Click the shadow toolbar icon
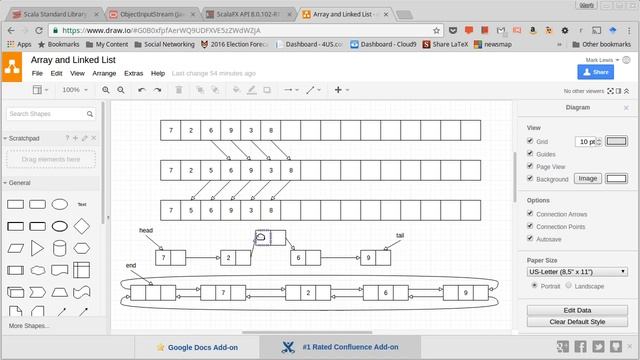This screenshot has width=640, height=360. pyautogui.click(x=267, y=90)
